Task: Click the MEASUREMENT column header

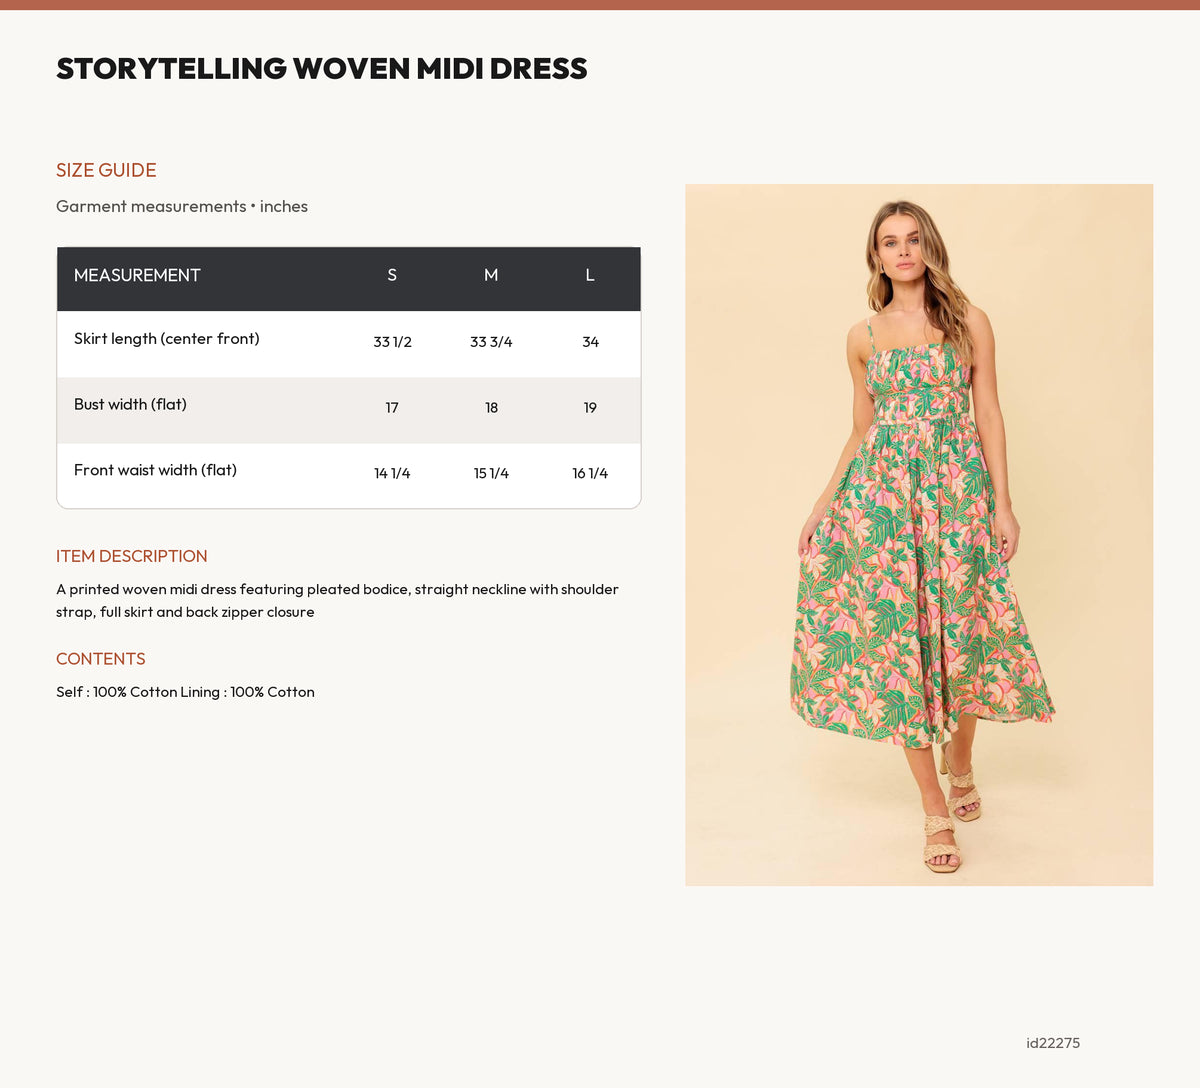Action: click(x=137, y=275)
